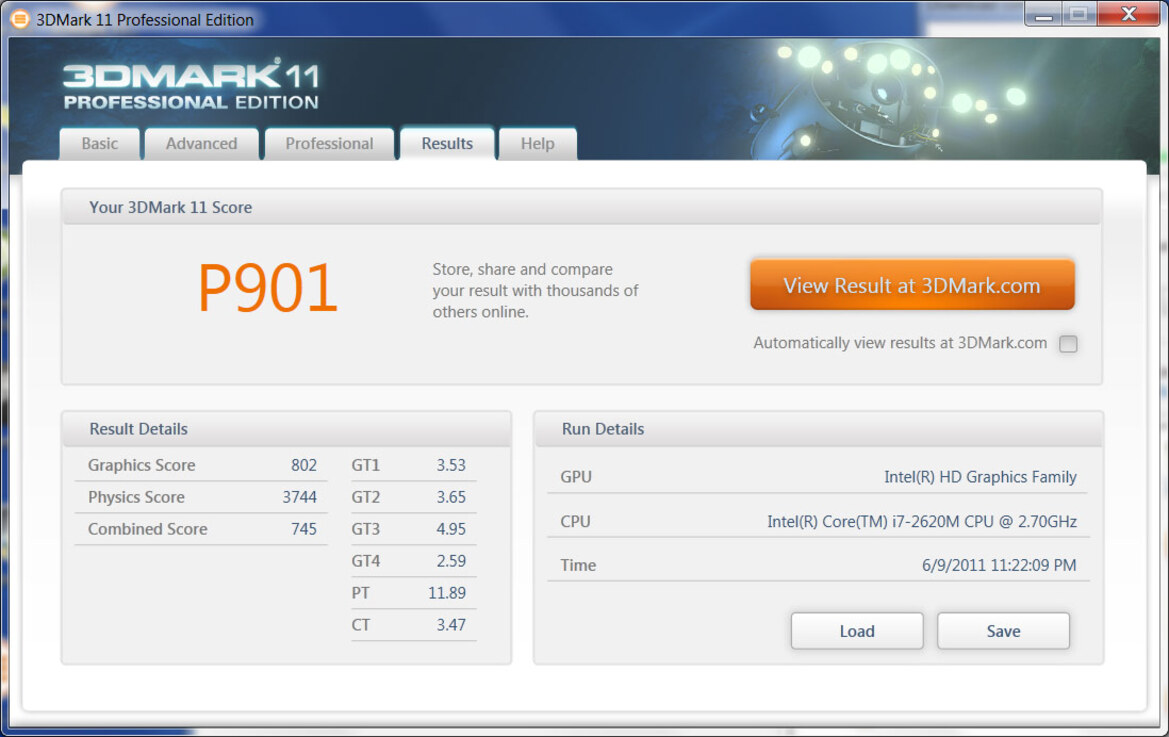Click the 3DMark 11 Professional Edition logo
This screenshot has height=737, width=1169.
pyautogui.click(x=191, y=86)
